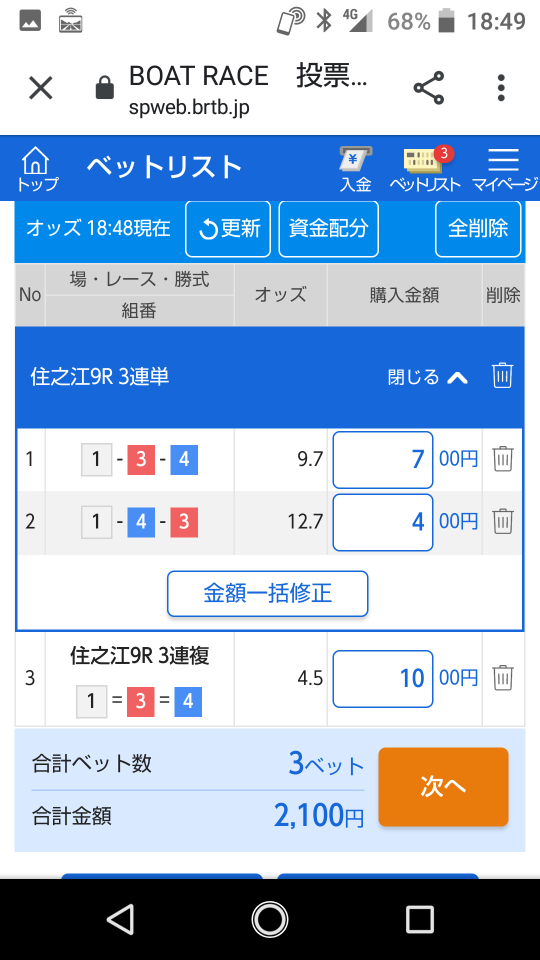Open the ベットリスト icon with badge
This screenshot has height=960, width=540.
[425, 169]
